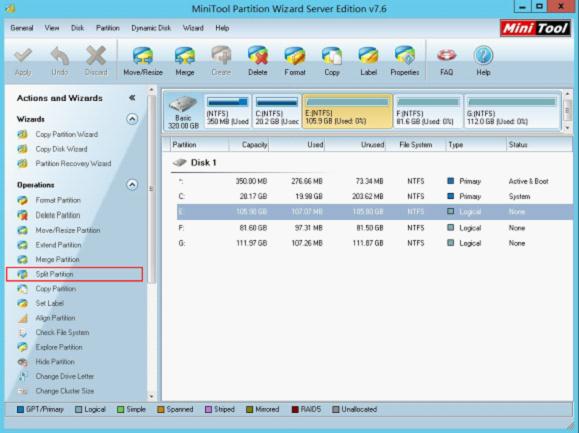Open the Disk menu

(x=78, y=28)
